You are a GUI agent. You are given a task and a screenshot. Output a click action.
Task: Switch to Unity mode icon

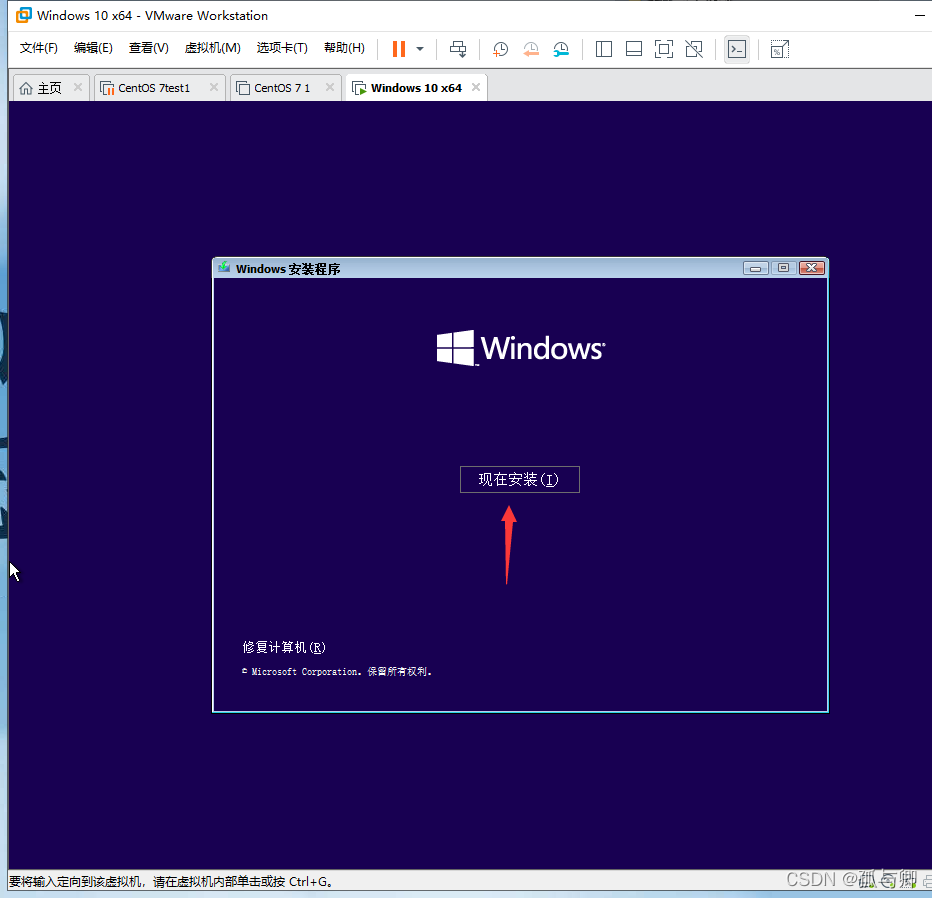(x=694, y=49)
